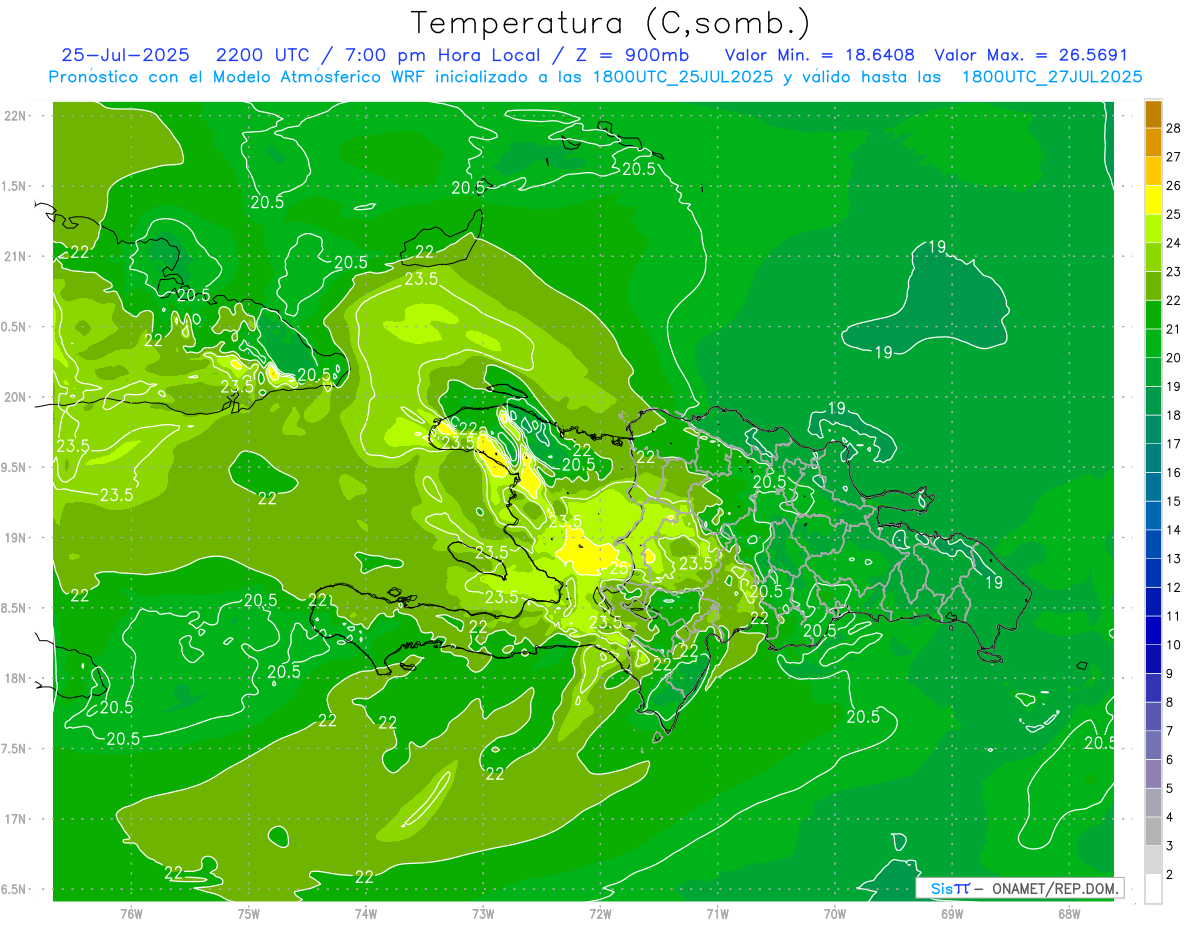Click the "21N" latitude label

pyautogui.click(x=16, y=256)
